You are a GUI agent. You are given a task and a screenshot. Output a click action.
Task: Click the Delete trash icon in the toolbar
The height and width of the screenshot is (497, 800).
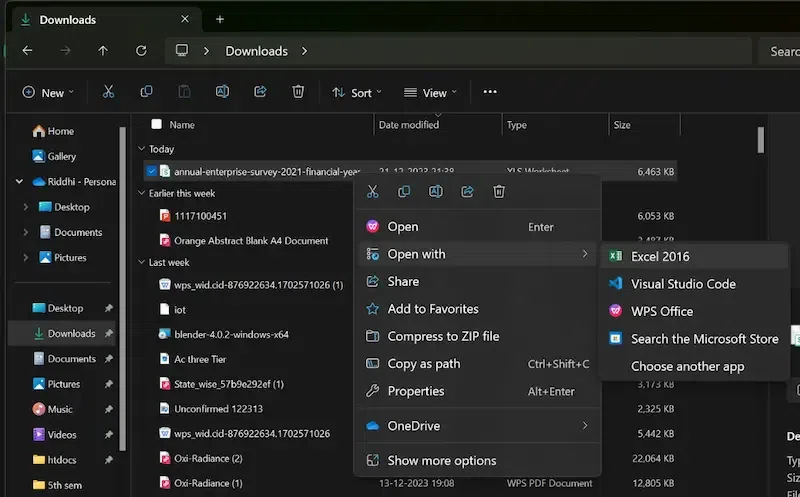coord(298,92)
